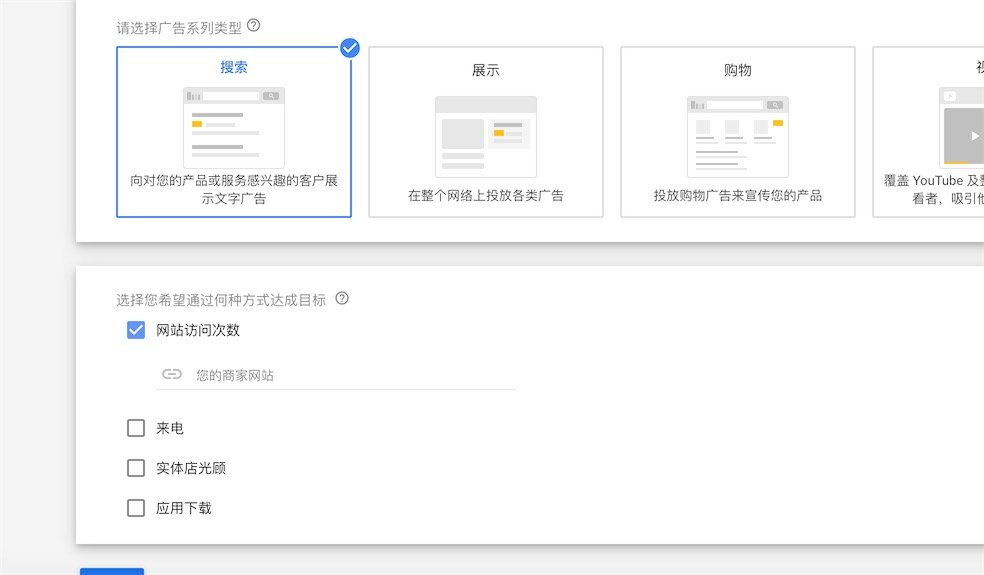This screenshot has width=984, height=575.
Task: Choose the 展示 campaign type title
Action: coord(486,70)
